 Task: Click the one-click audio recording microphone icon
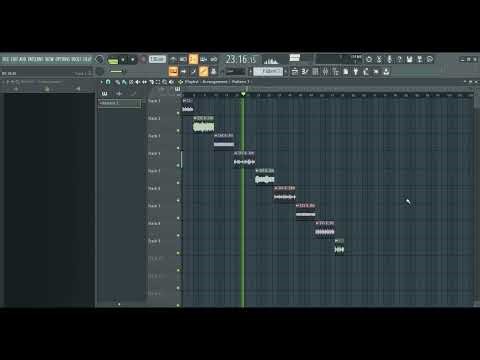389,60
